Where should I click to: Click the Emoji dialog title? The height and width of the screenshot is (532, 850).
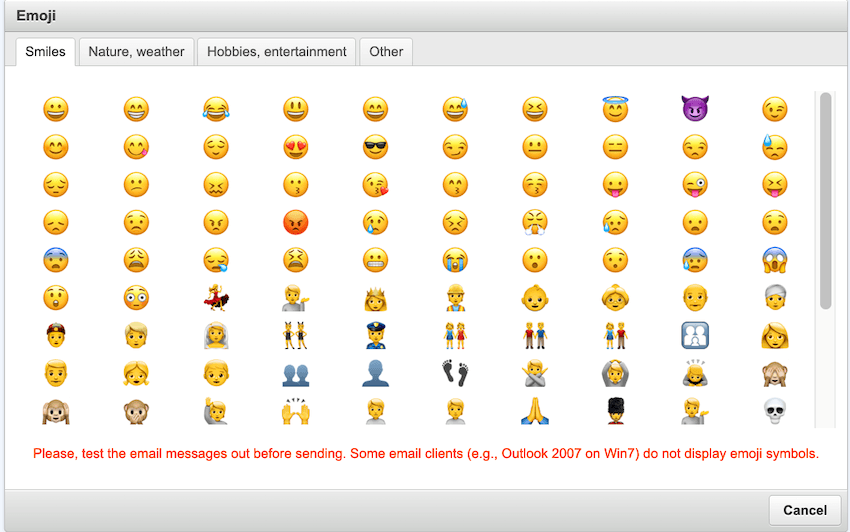(x=36, y=15)
